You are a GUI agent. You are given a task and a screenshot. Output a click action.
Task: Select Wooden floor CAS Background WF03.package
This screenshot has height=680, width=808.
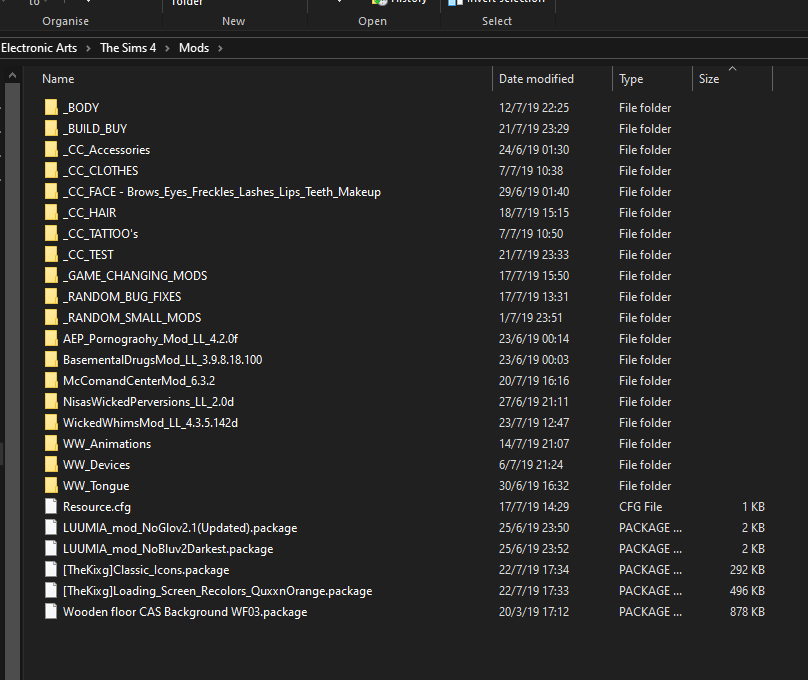tap(185, 612)
